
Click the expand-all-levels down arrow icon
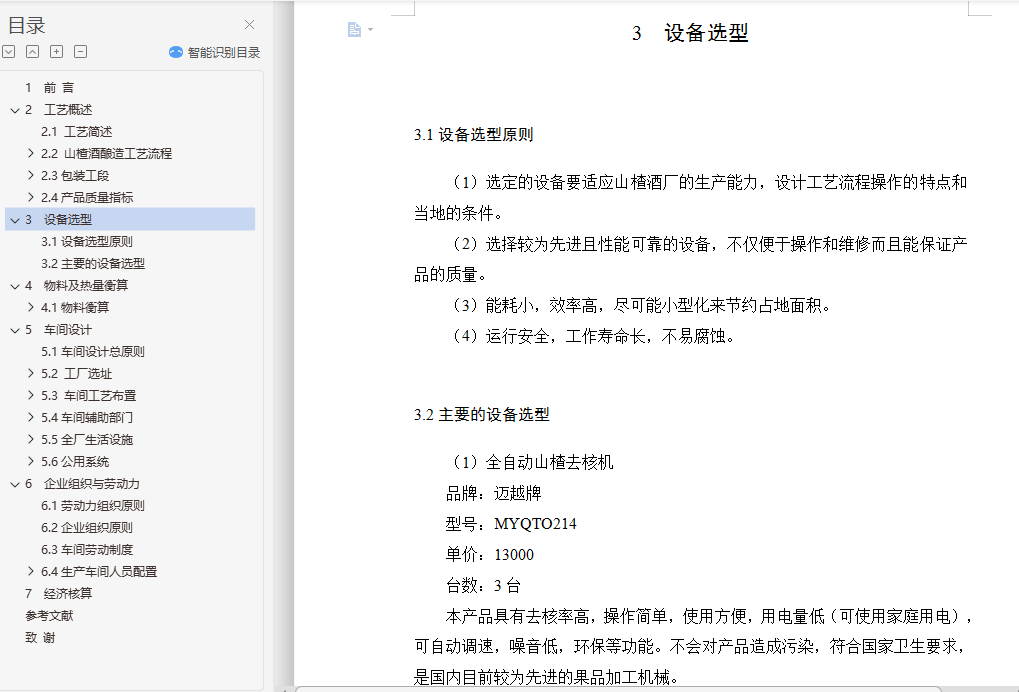pyautogui.click(x=8, y=52)
